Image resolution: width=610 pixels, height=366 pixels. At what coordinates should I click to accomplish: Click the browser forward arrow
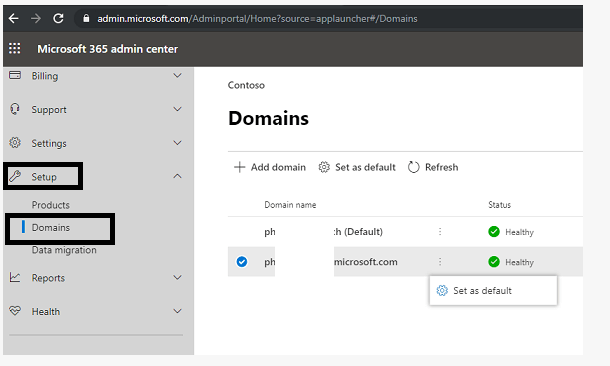36,18
